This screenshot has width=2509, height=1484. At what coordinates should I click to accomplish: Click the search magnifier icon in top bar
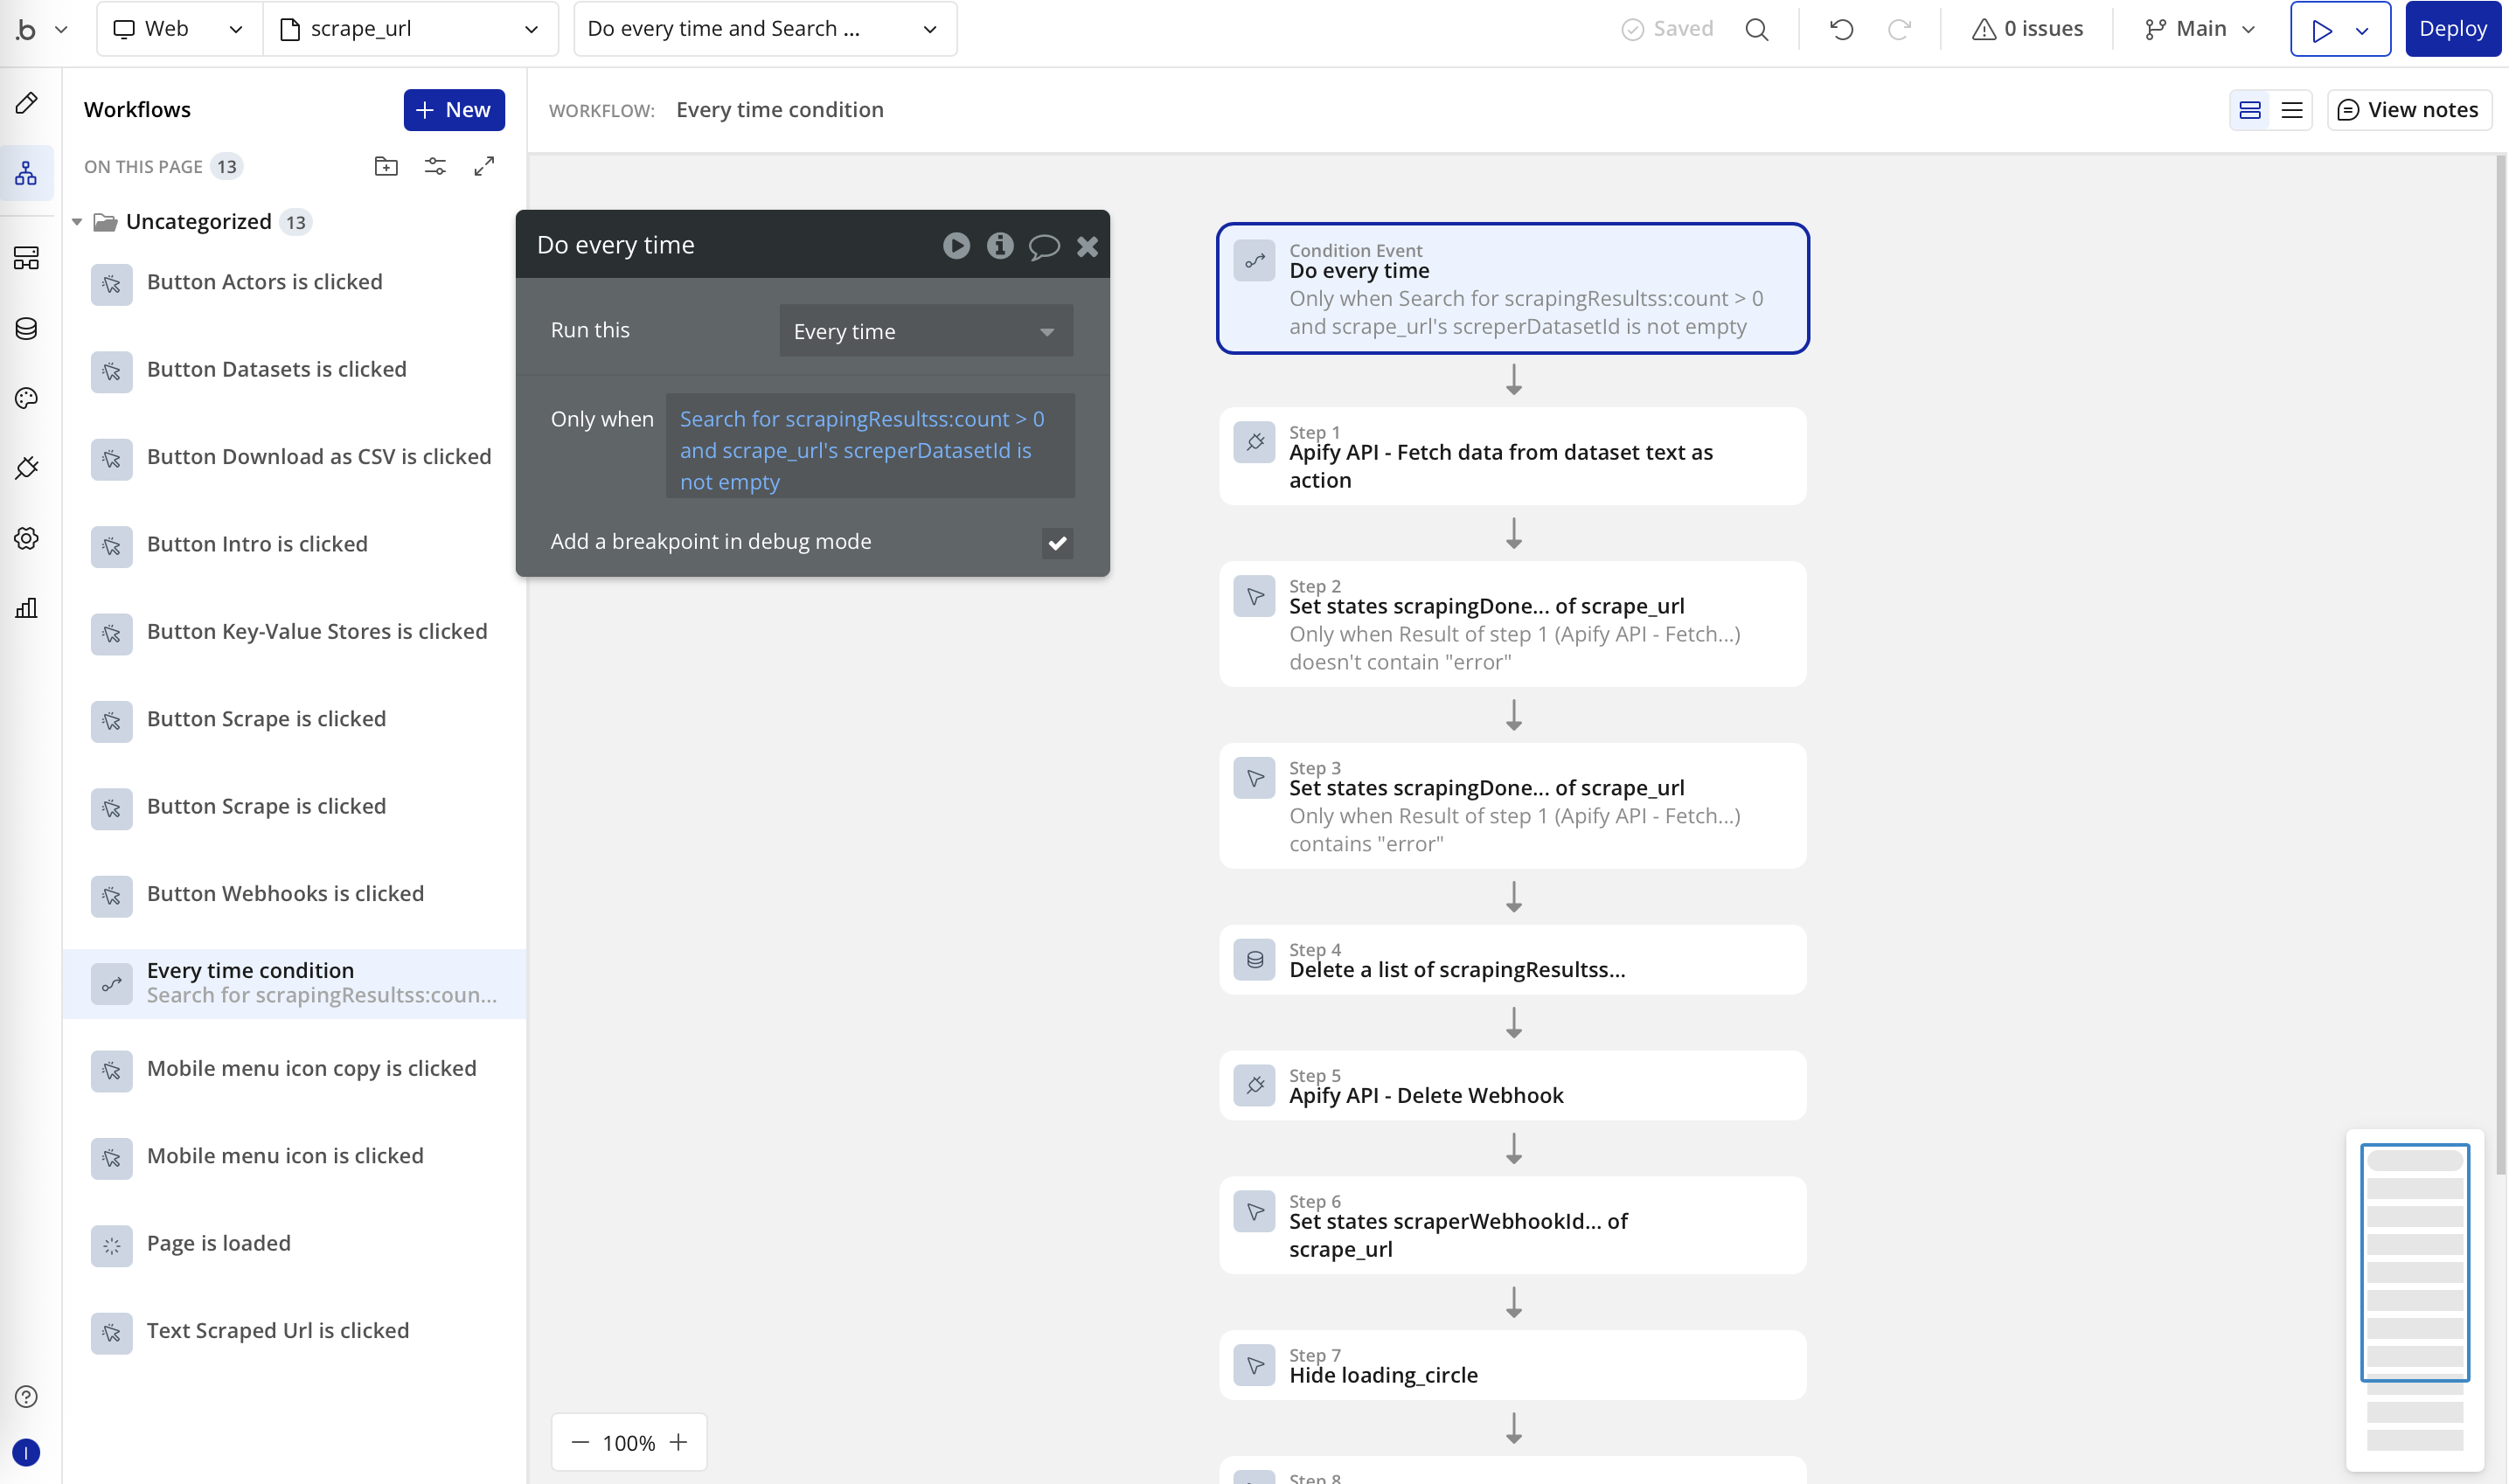point(1756,29)
